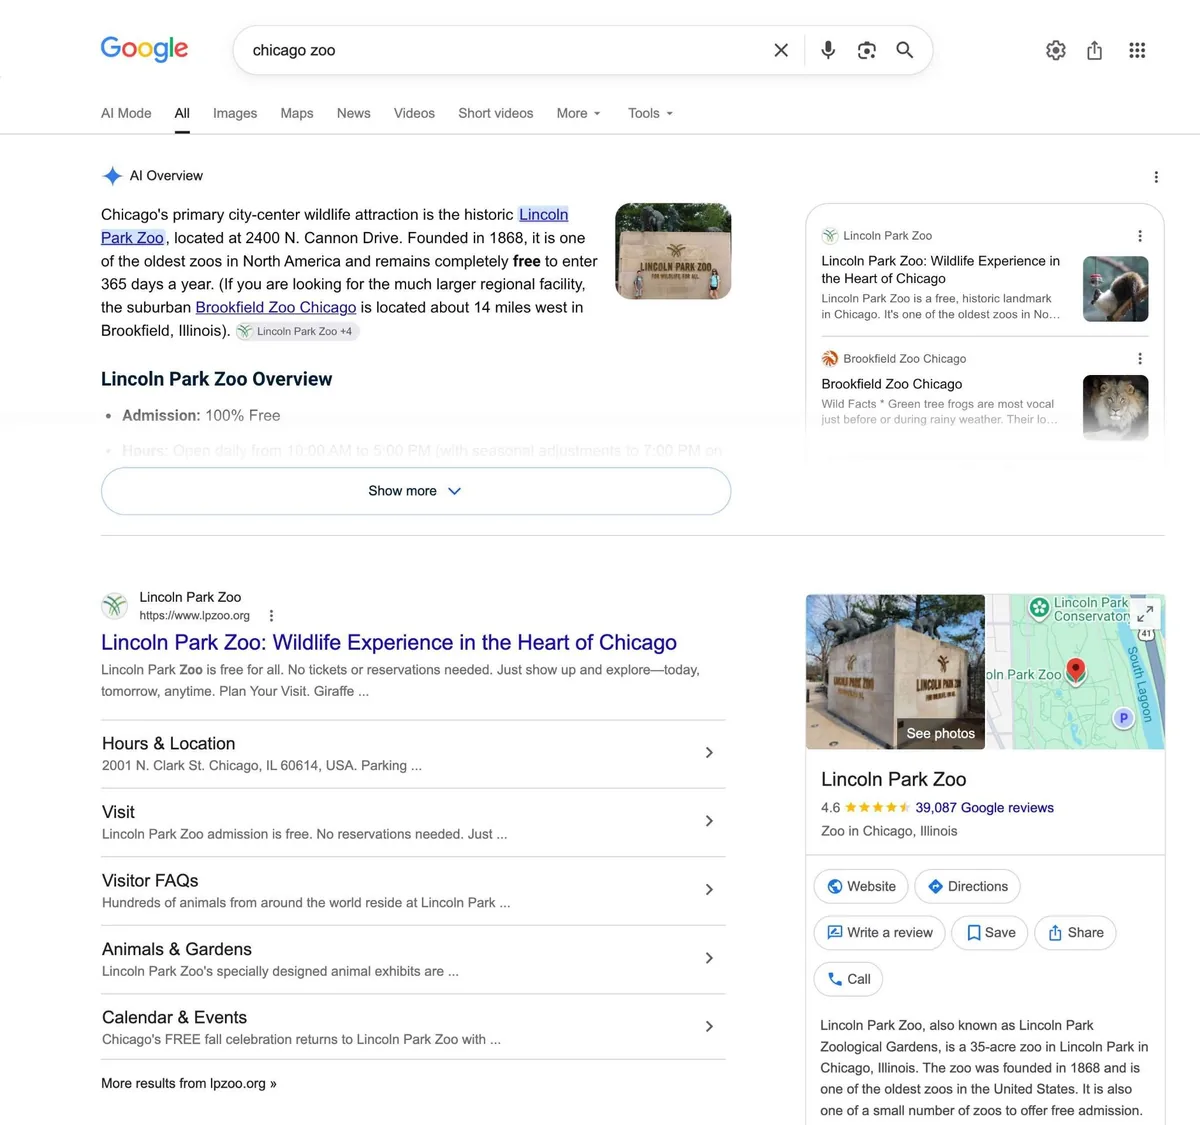
Task: Click the lion thumbnail on Brookfield card
Action: tap(1116, 408)
